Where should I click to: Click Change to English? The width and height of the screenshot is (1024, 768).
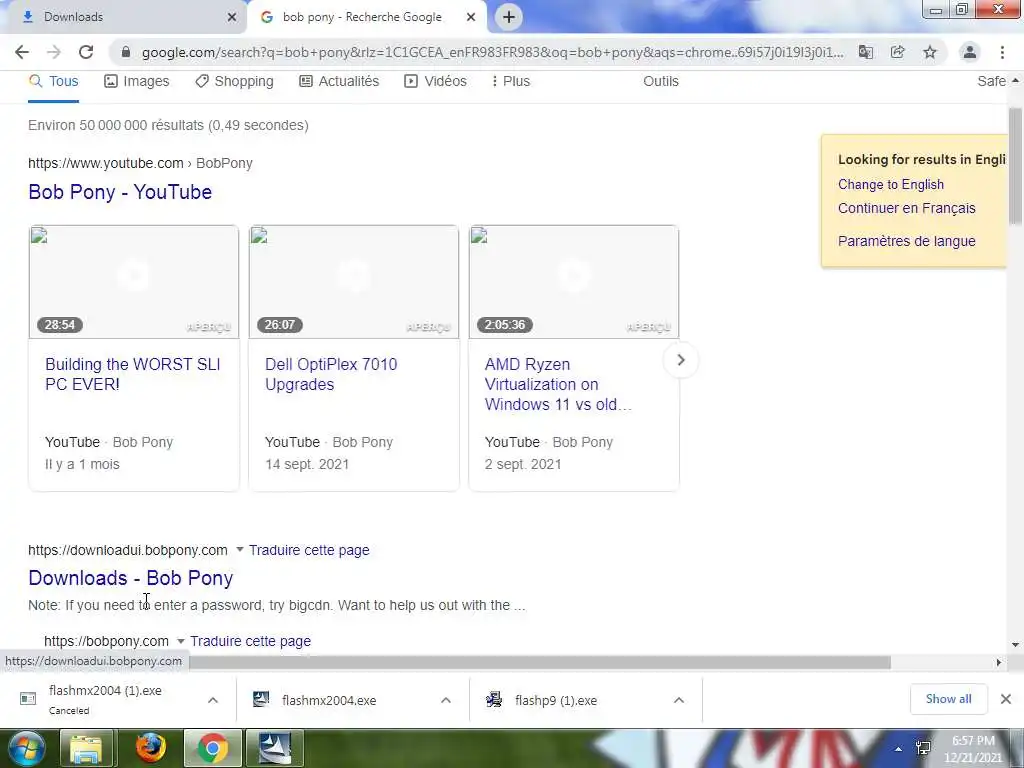pyautogui.click(x=891, y=184)
